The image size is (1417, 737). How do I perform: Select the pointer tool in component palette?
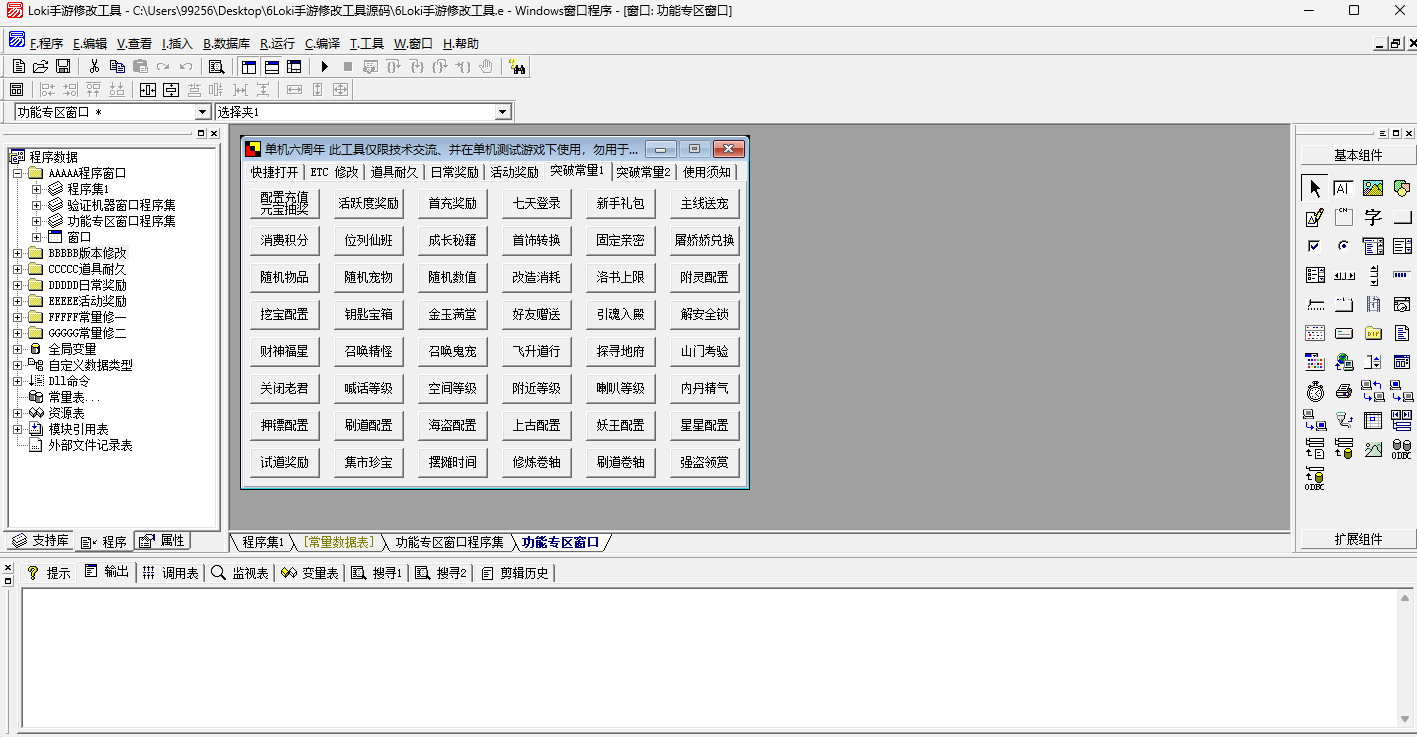point(1314,188)
